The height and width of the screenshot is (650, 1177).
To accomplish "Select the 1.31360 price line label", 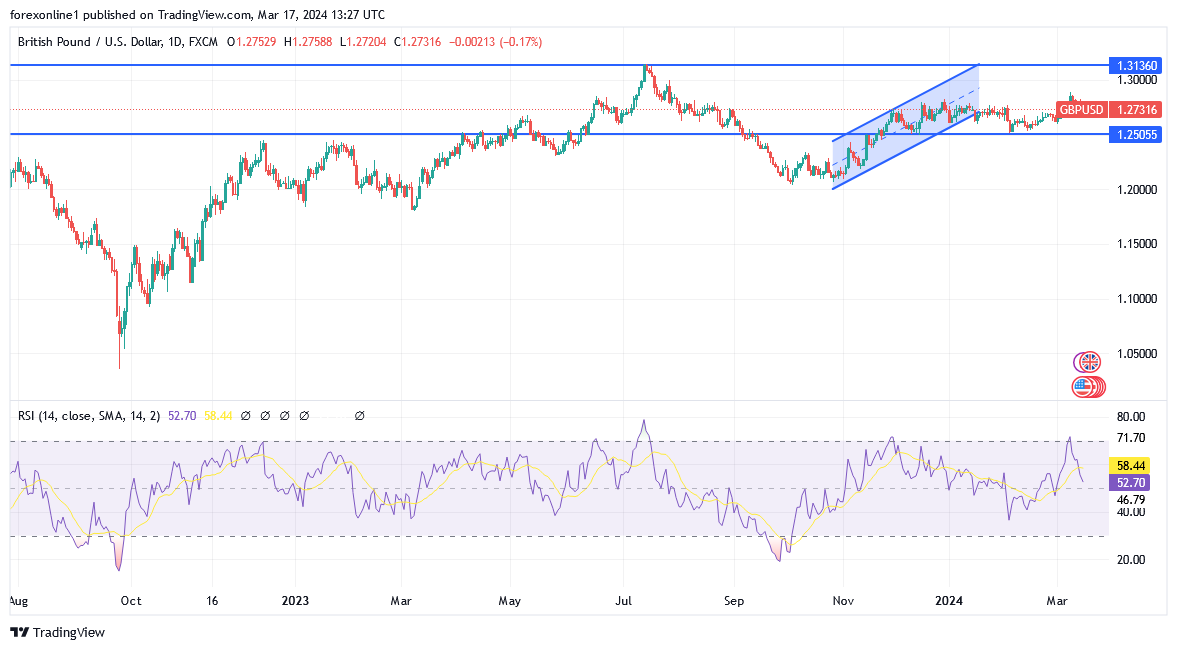I will pos(1135,66).
